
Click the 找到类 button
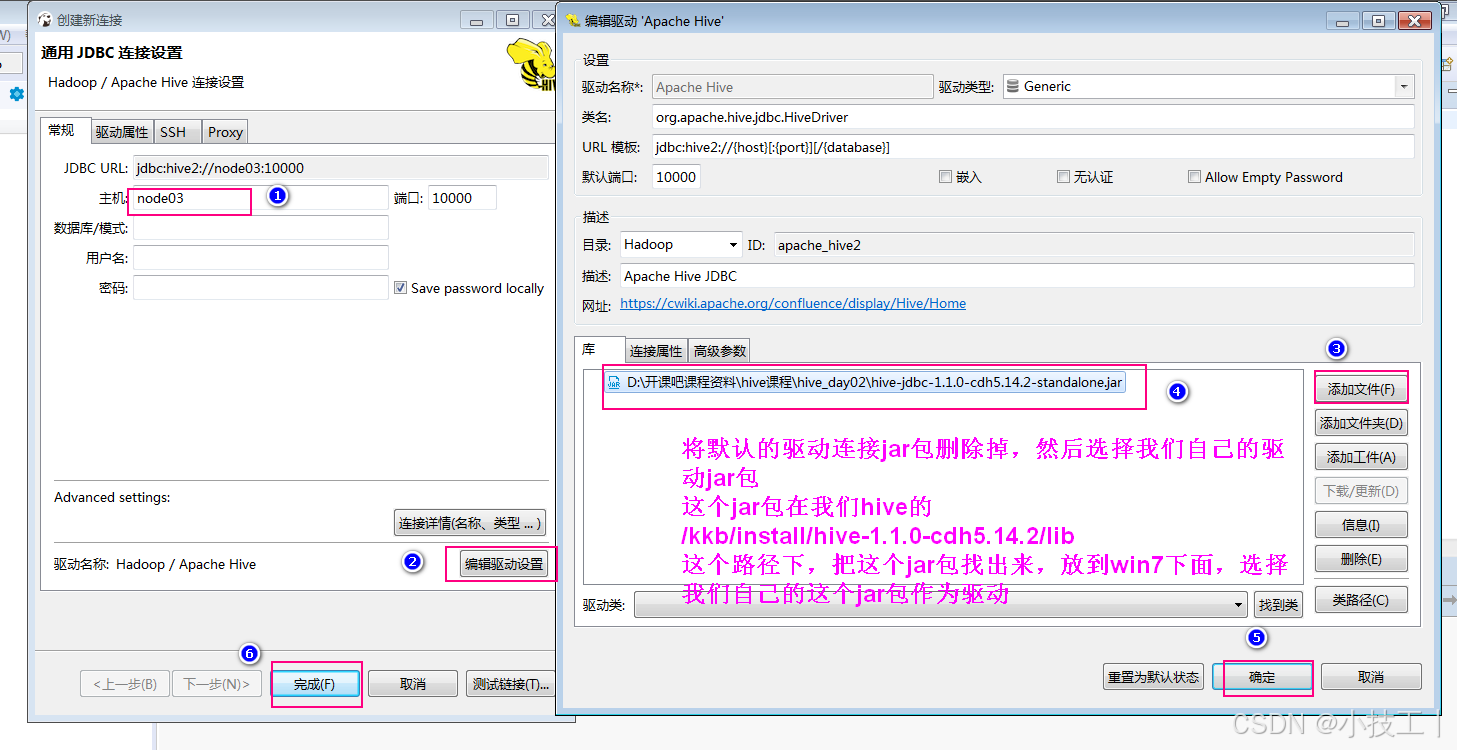[1278, 605]
